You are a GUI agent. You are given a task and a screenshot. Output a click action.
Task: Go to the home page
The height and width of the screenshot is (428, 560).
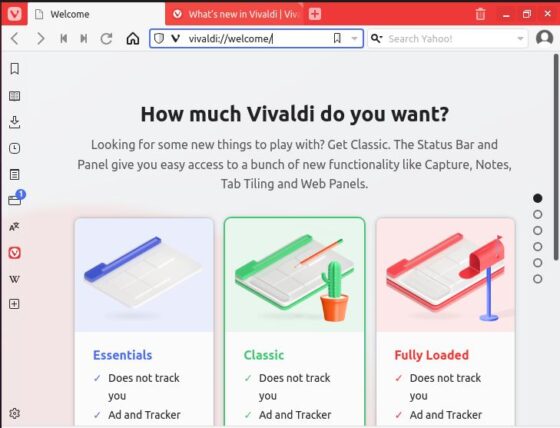(x=132, y=38)
